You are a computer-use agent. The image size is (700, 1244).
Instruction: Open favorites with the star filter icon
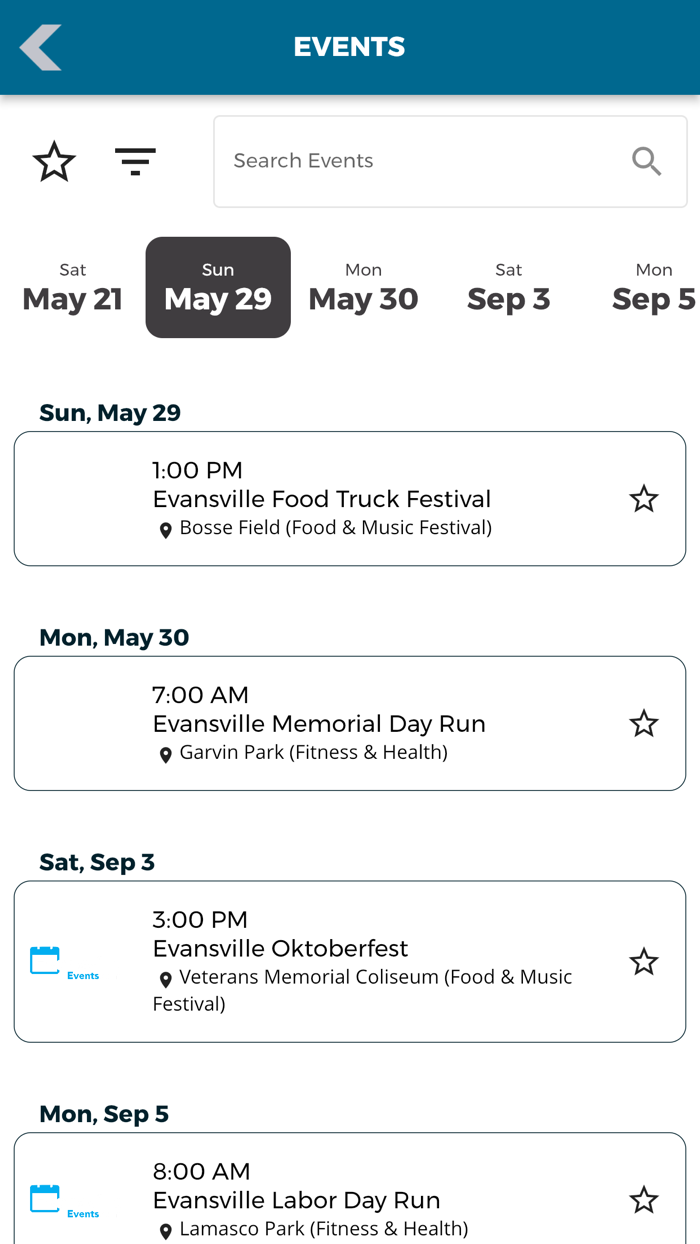(x=54, y=161)
